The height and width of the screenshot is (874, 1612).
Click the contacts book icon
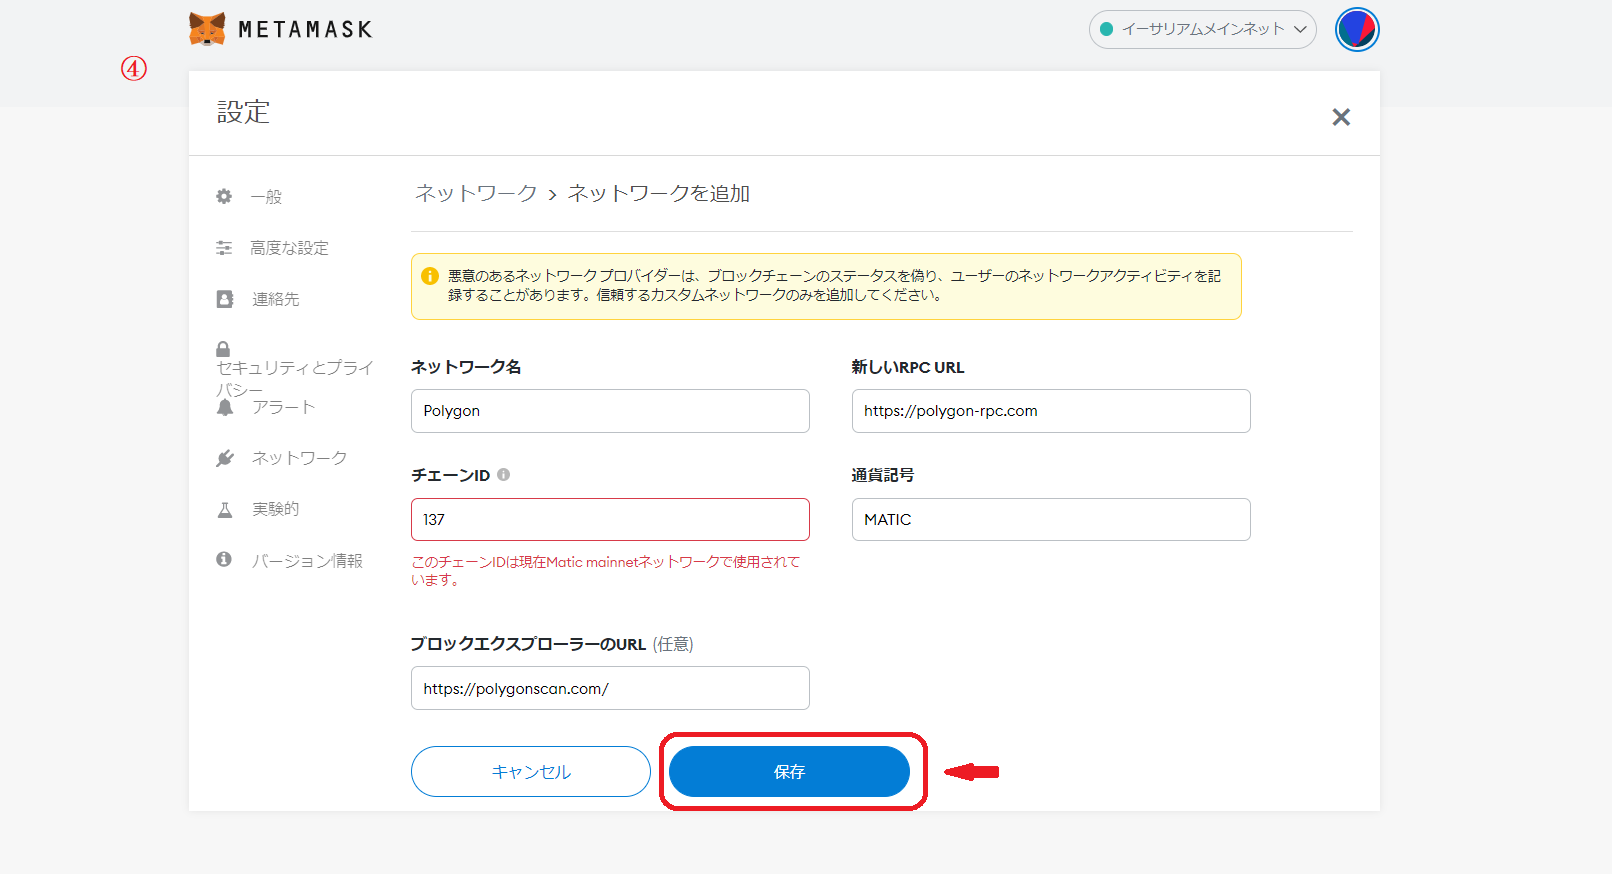click(x=225, y=299)
